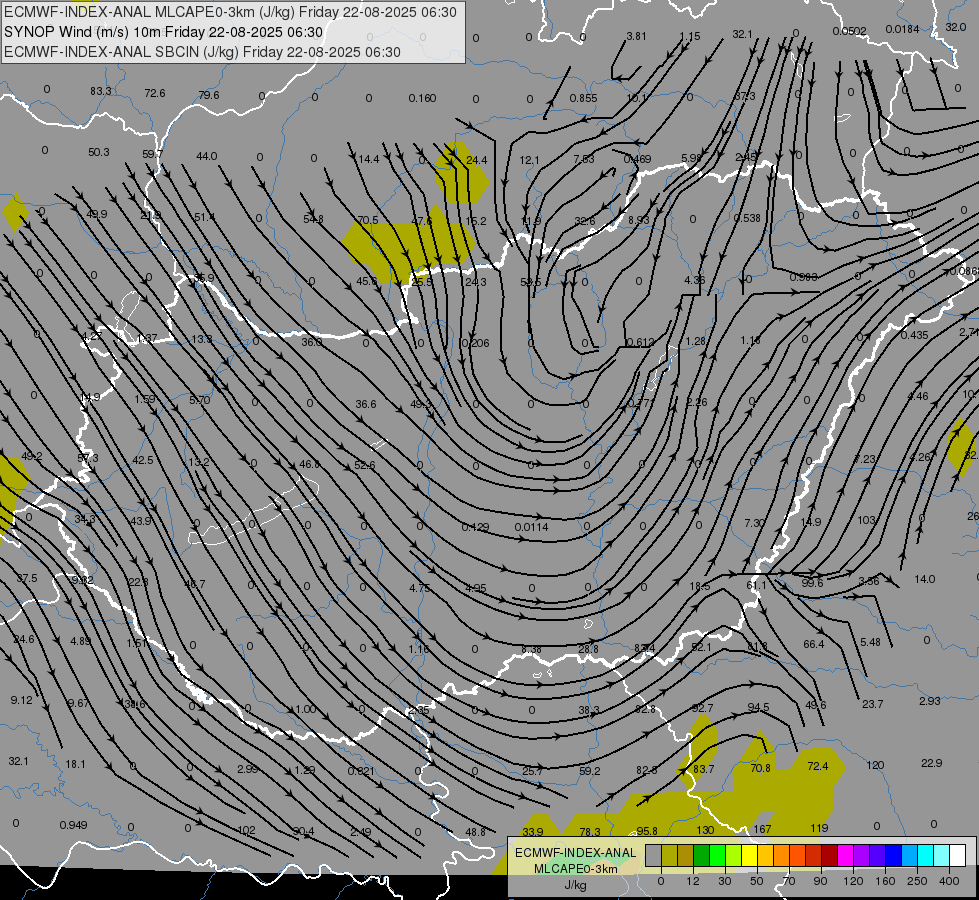Click the map value 0.855

click(583, 98)
